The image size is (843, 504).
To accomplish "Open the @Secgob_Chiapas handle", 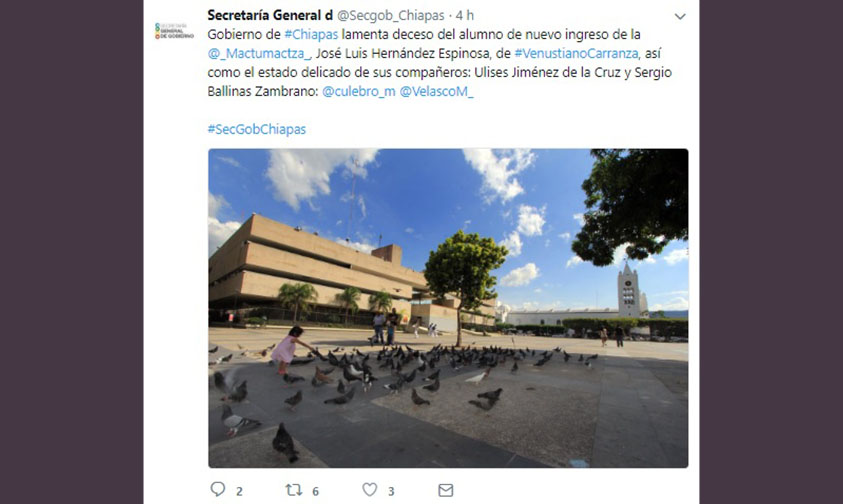I will (391, 16).
